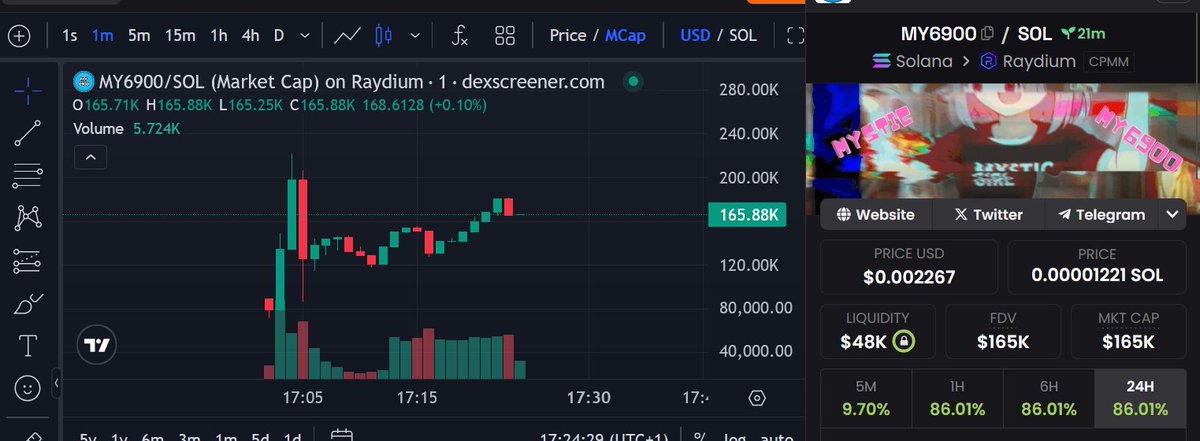Collapse the legend under the Volume label

90,157
